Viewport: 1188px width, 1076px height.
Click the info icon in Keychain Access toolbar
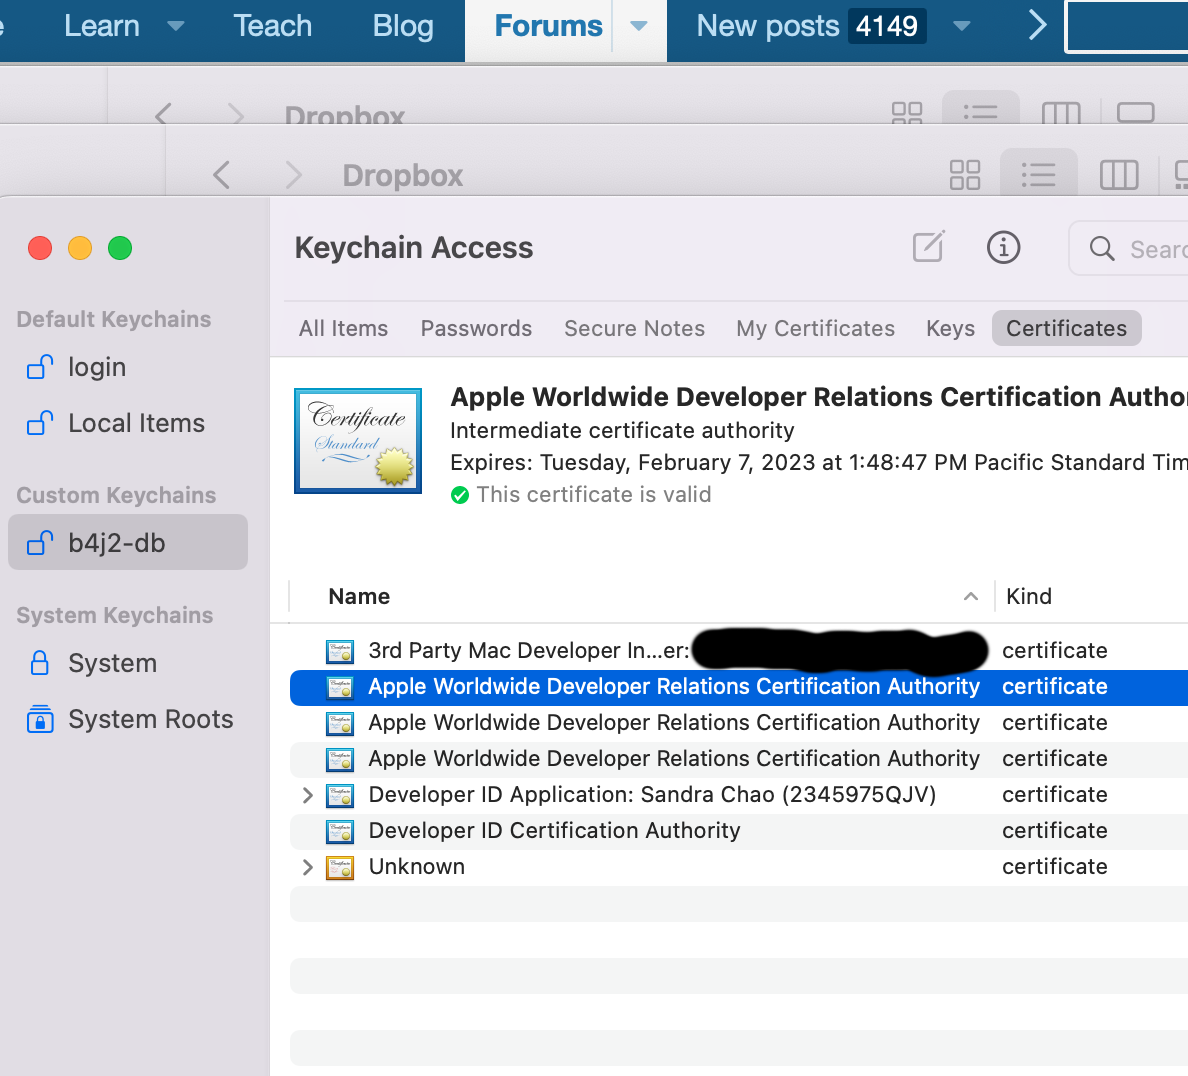coord(1003,247)
